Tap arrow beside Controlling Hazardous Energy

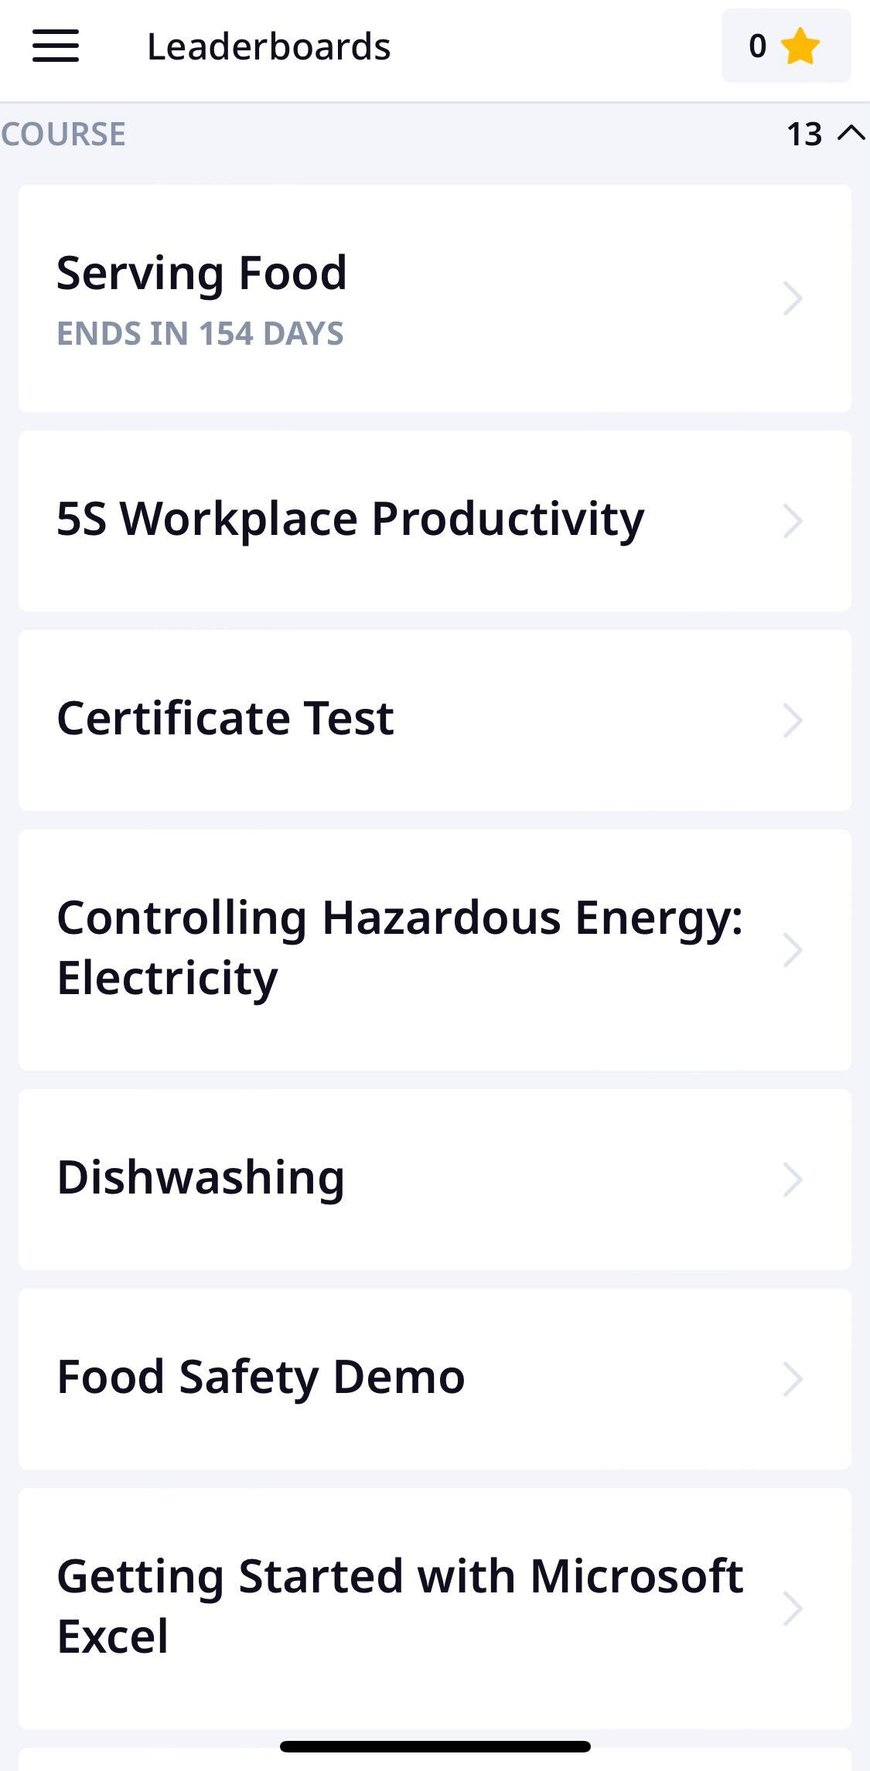click(x=792, y=950)
